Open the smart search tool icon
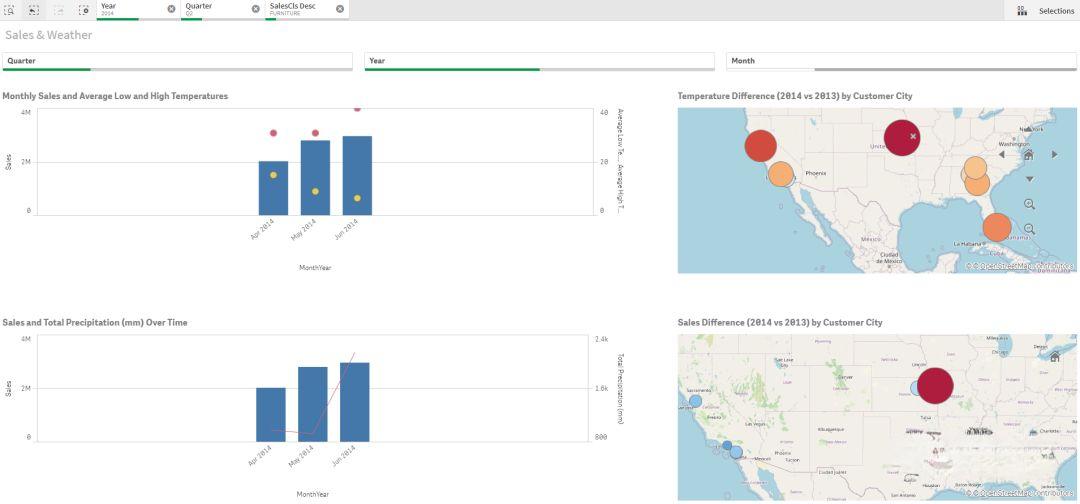This screenshot has width=1080, height=504. point(9,10)
